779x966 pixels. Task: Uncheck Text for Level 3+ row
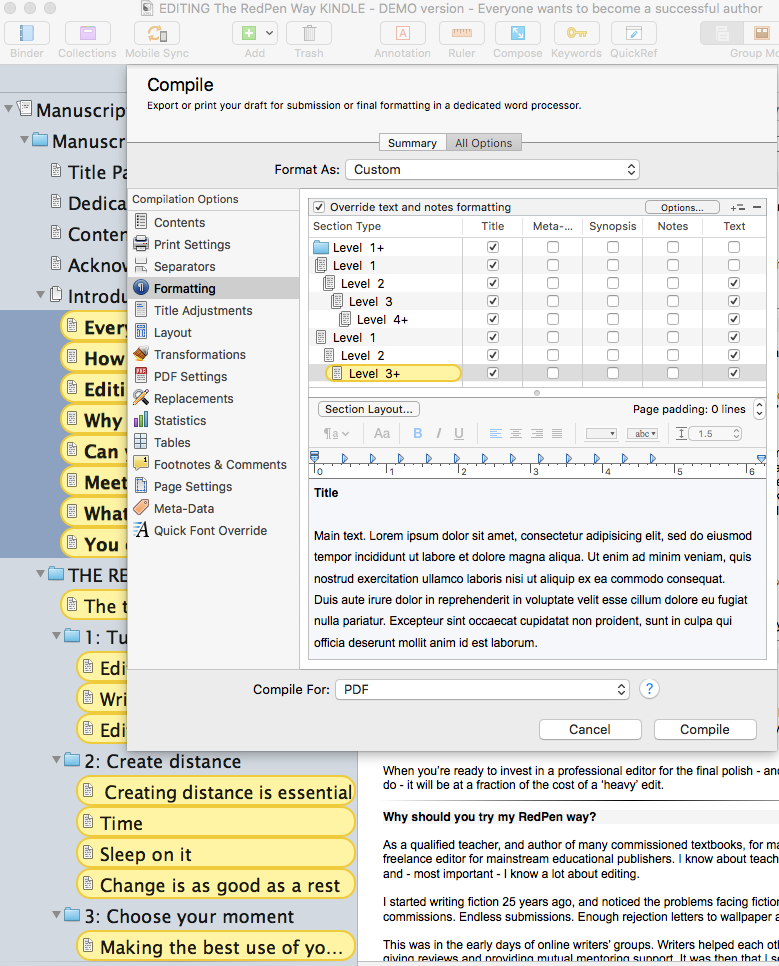click(x=733, y=373)
